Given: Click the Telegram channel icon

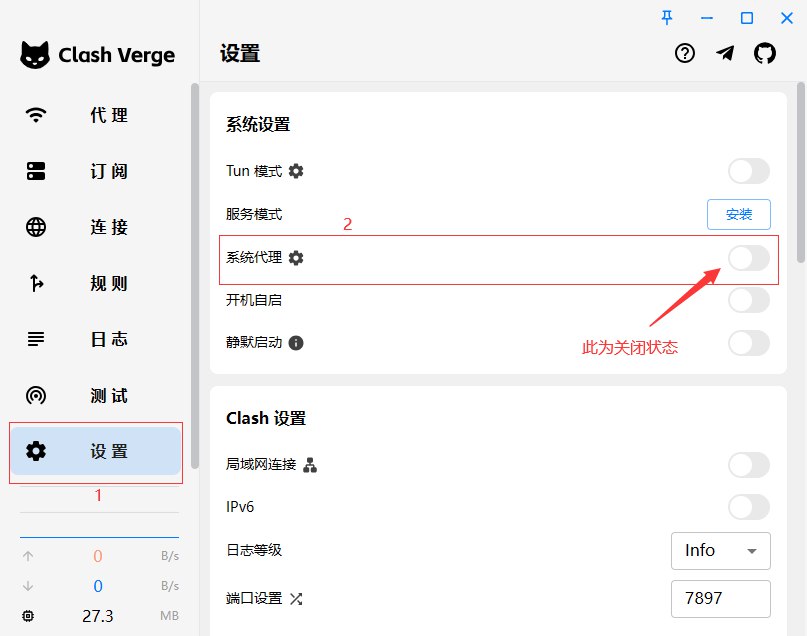Looking at the screenshot, I should click(725, 54).
